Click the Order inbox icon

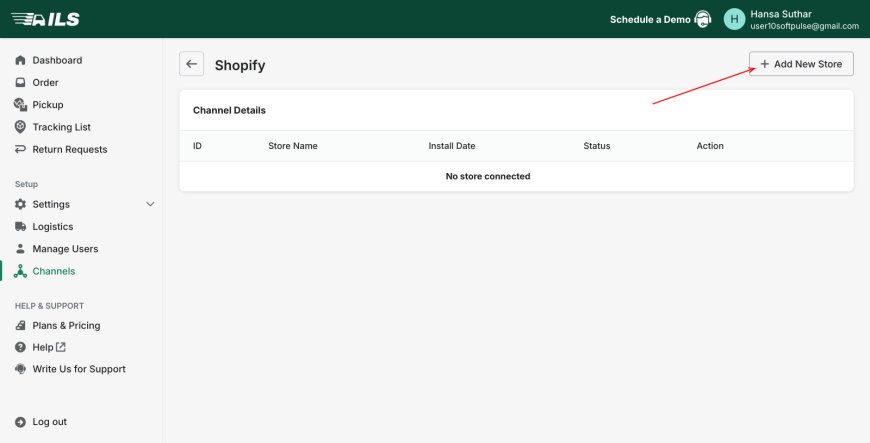tap(21, 82)
